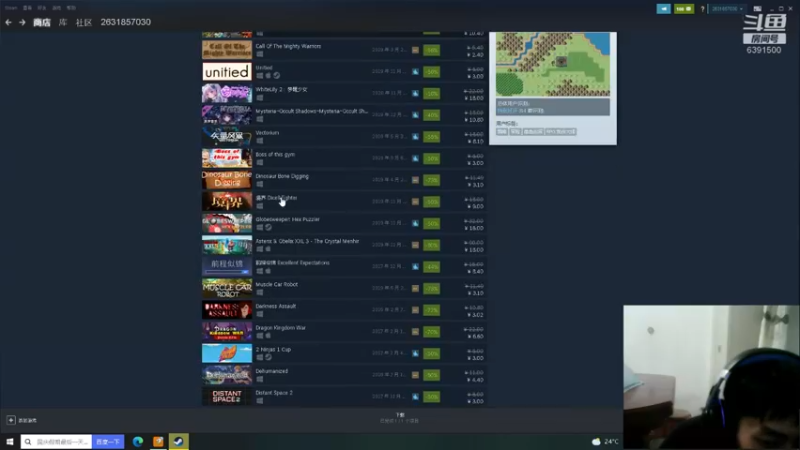Click the ¥ 18.00 price on Globesweeper row
The height and width of the screenshot is (450, 800).
tap(474, 228)
